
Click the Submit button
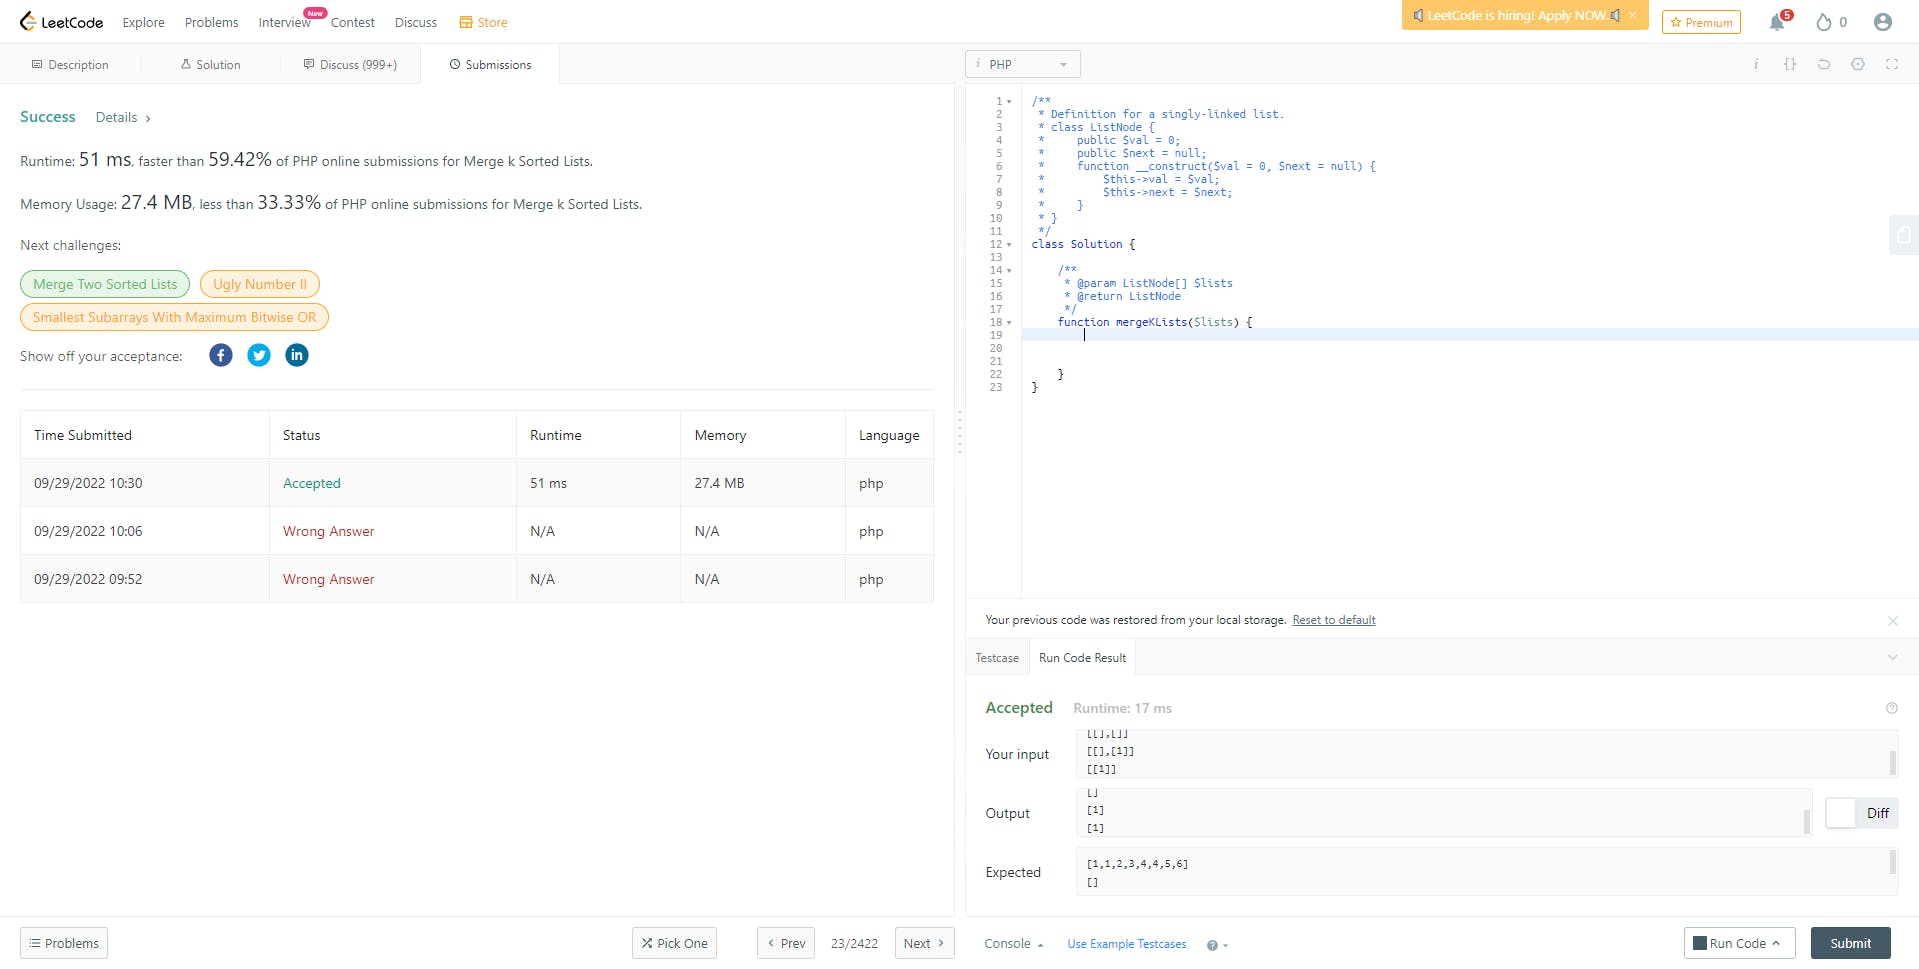pyautogui.click(x=1850, y=943)
